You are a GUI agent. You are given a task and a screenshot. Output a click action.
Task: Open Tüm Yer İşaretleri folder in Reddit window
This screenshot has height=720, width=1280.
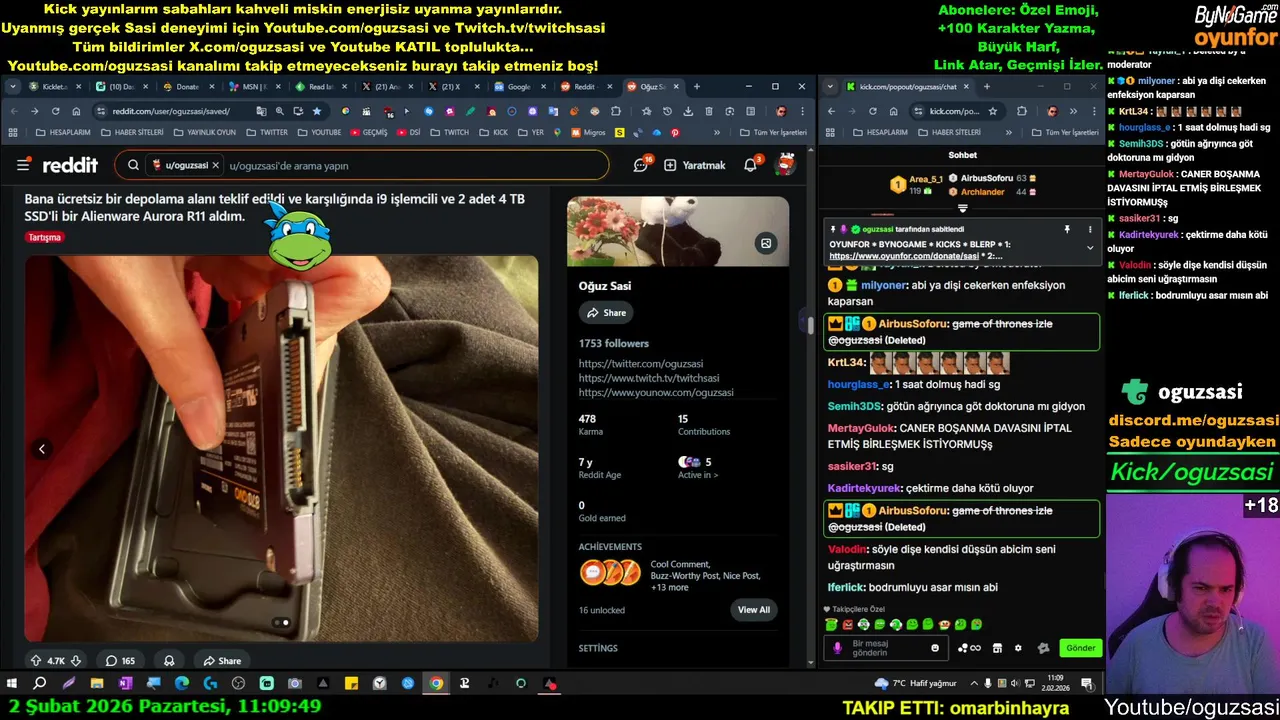[x=774, y=132]
